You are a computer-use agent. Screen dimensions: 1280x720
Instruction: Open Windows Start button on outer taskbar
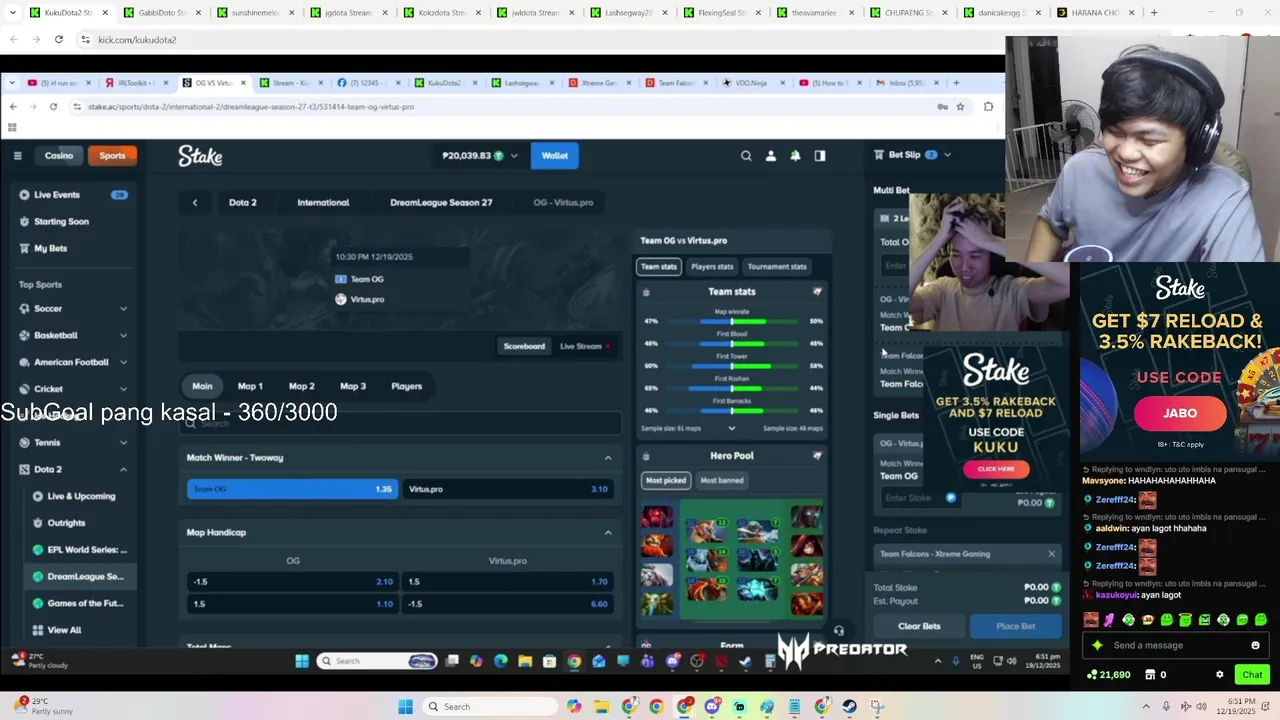click(405, 707)
